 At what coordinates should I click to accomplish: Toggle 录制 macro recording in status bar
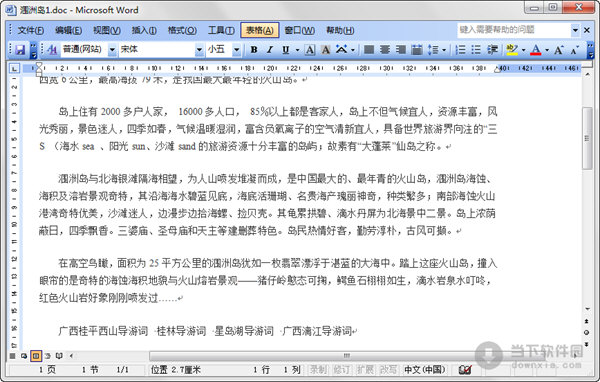click(x=318, y=370)
